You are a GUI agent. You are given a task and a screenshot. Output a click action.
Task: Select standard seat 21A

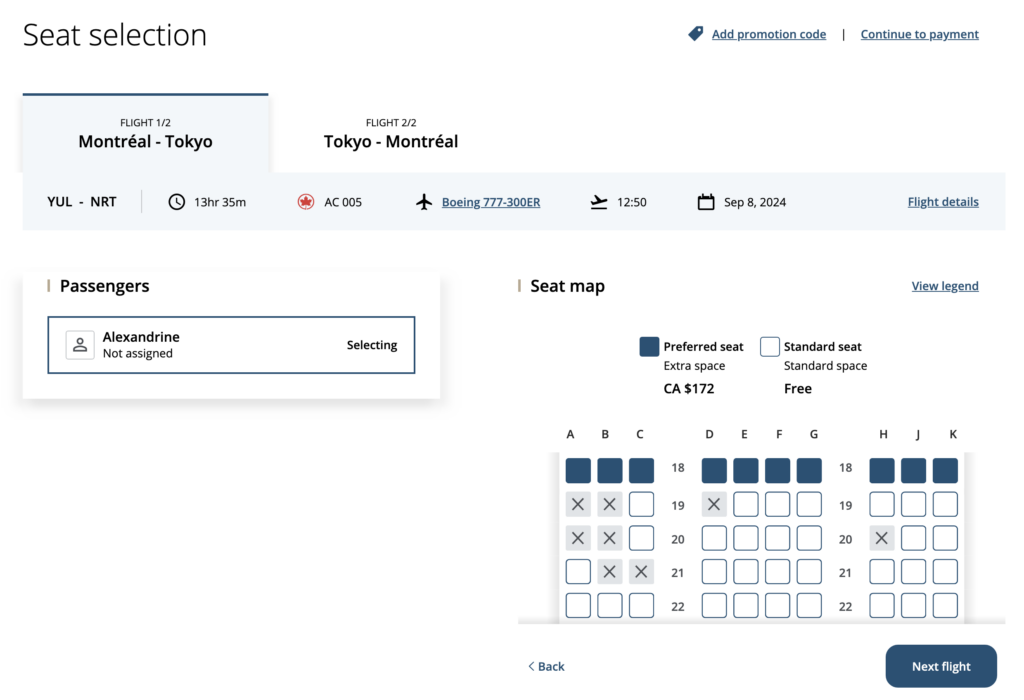(x=578, y=572)
